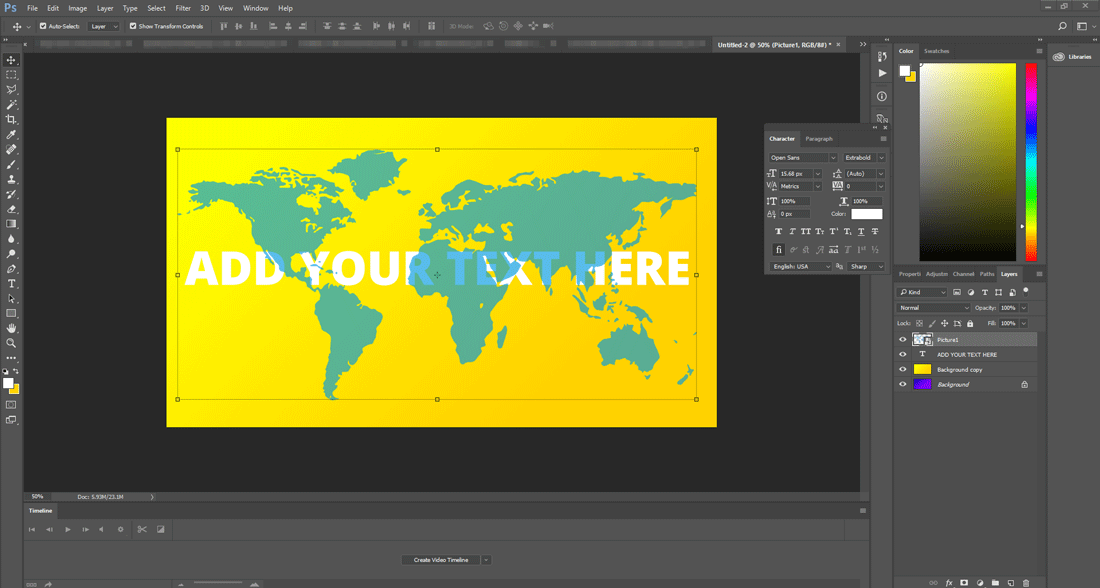The image size is (1100, 588).
Task: Select the Pen tool
Action: (11, 269)
